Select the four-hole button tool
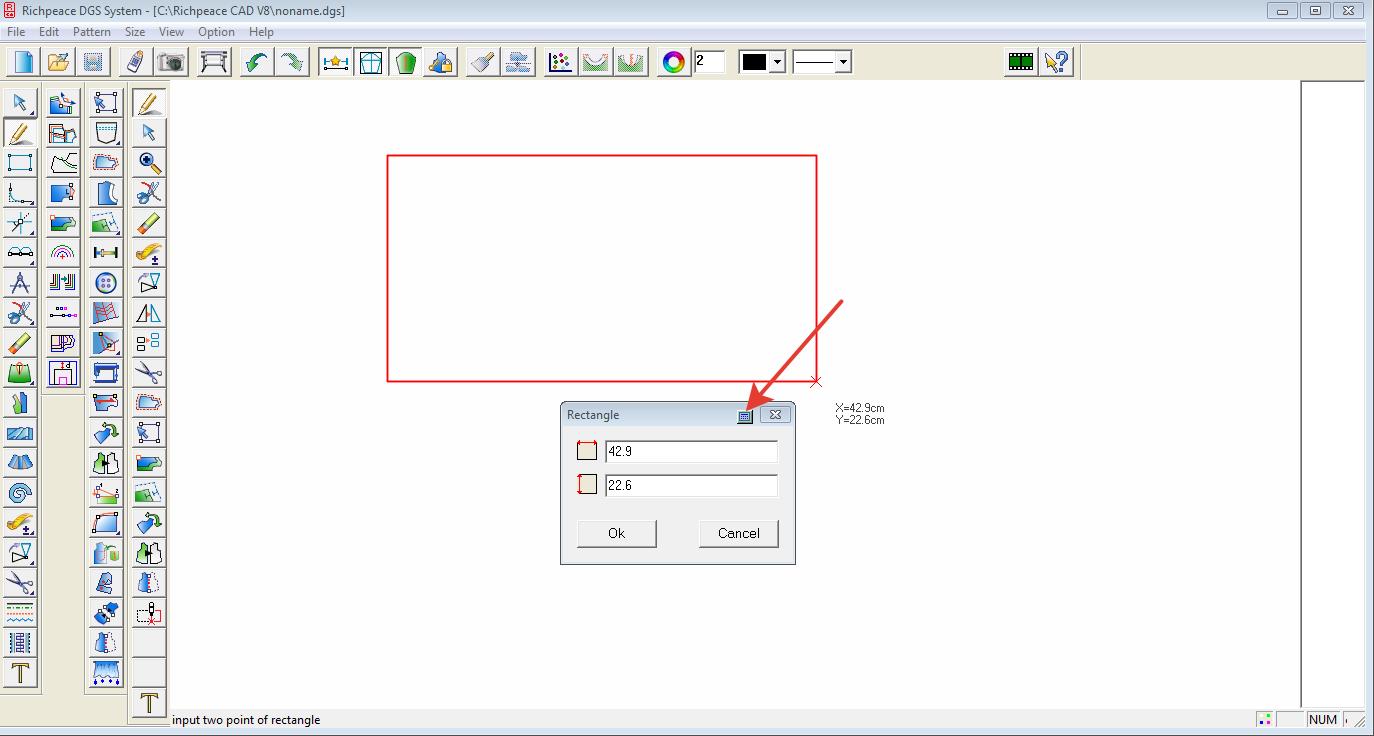The height and width of the screenshot is (736, 1374). tap(106, 282)
